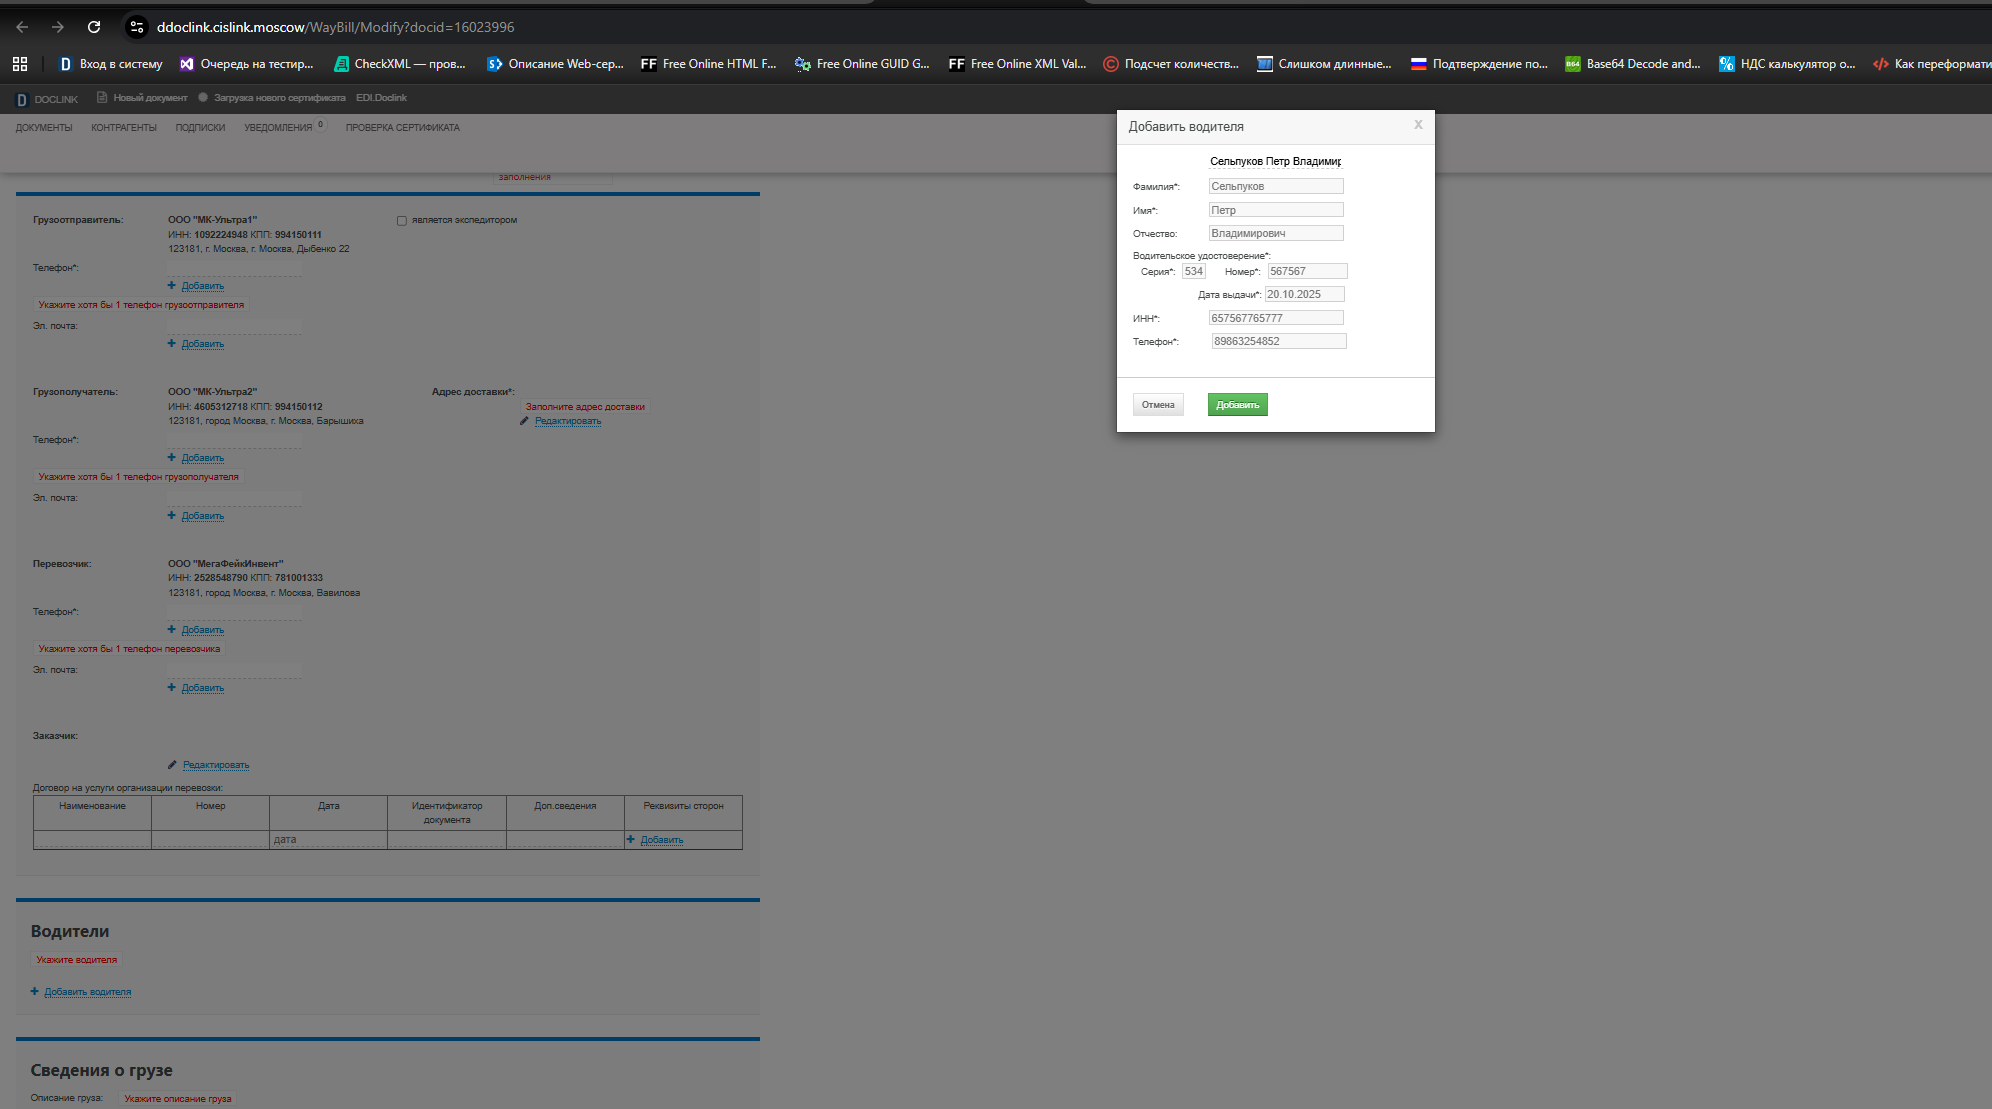The image size is (1992, 1109).
Task: Click the green Добавить button
Action: [1237, 405]
